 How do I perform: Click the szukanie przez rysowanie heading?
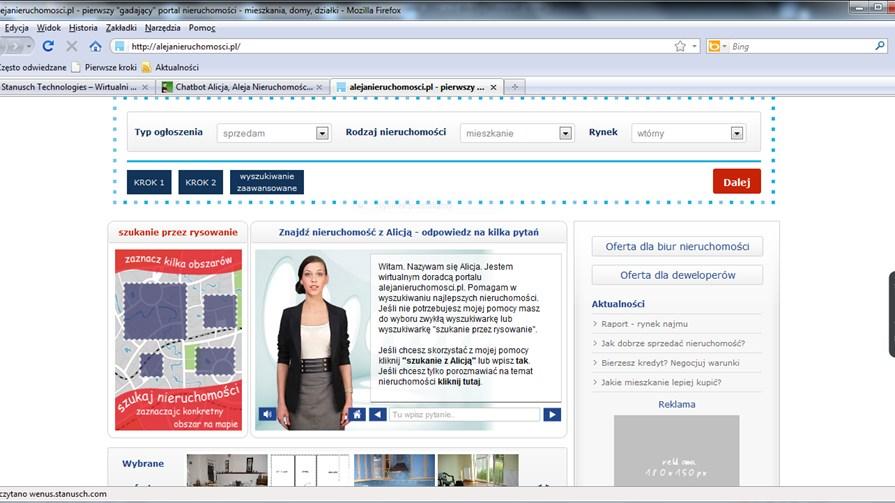tap(178, 232)
